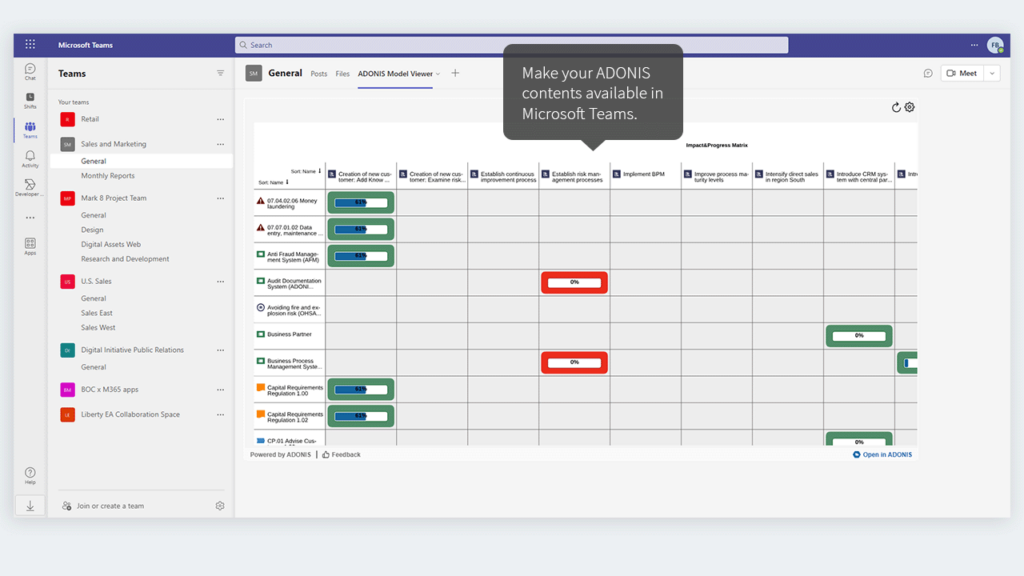Click the progress bar for Money laundering row

pyautogui.click(x=360, y=202)
